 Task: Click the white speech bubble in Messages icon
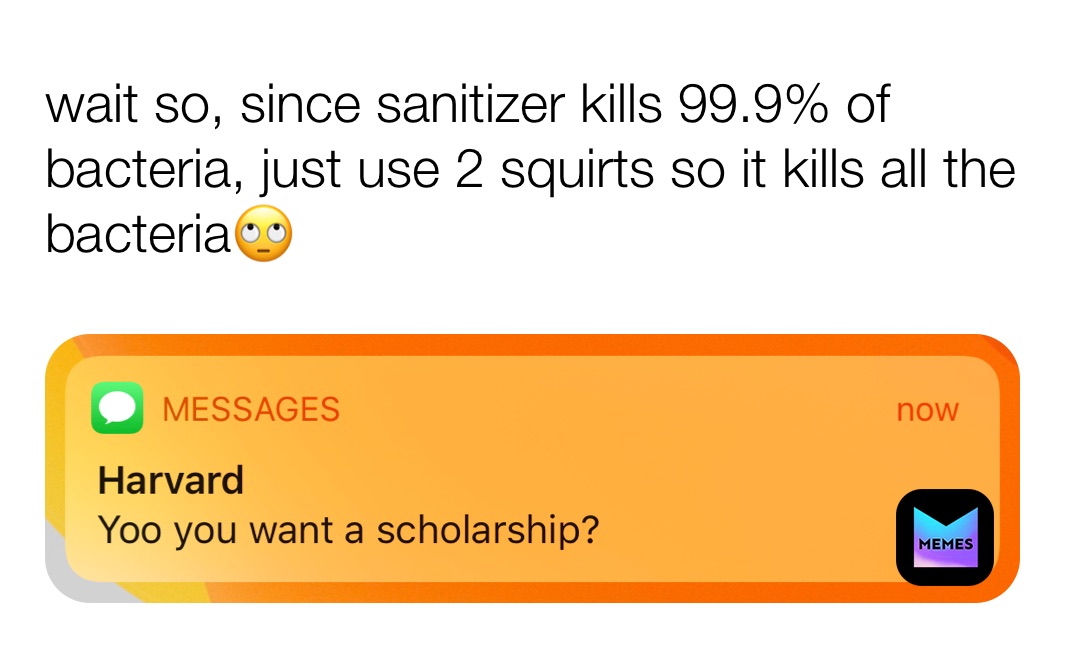[117, 408]
